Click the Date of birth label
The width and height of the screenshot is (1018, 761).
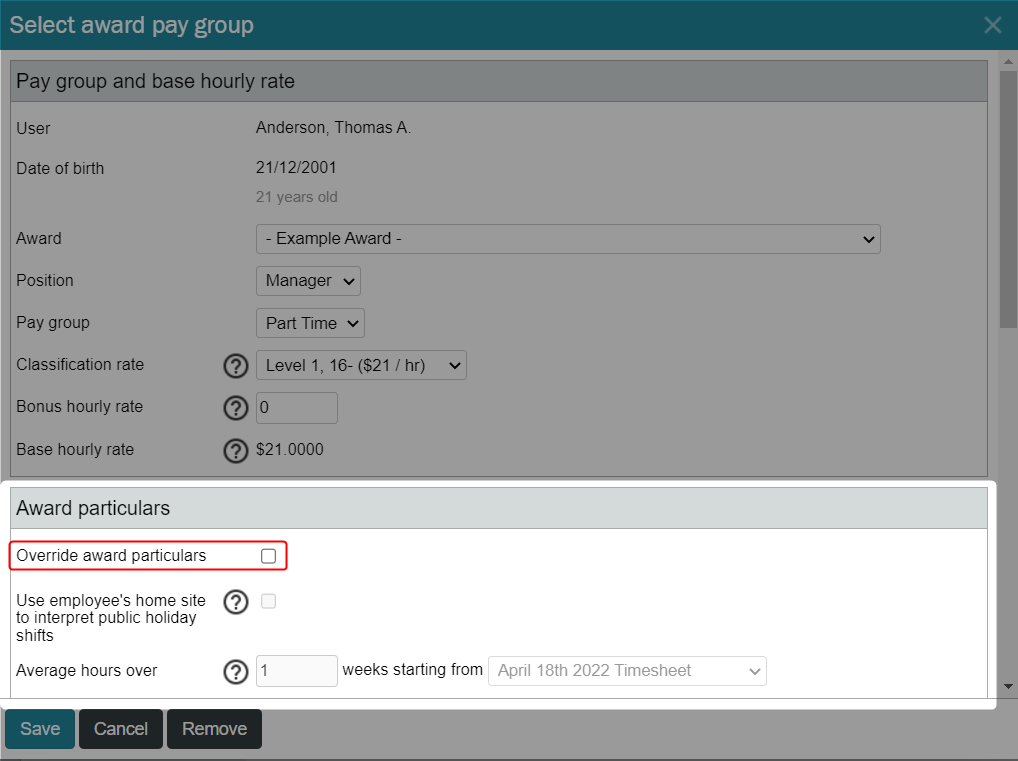[x=60, y=168]
